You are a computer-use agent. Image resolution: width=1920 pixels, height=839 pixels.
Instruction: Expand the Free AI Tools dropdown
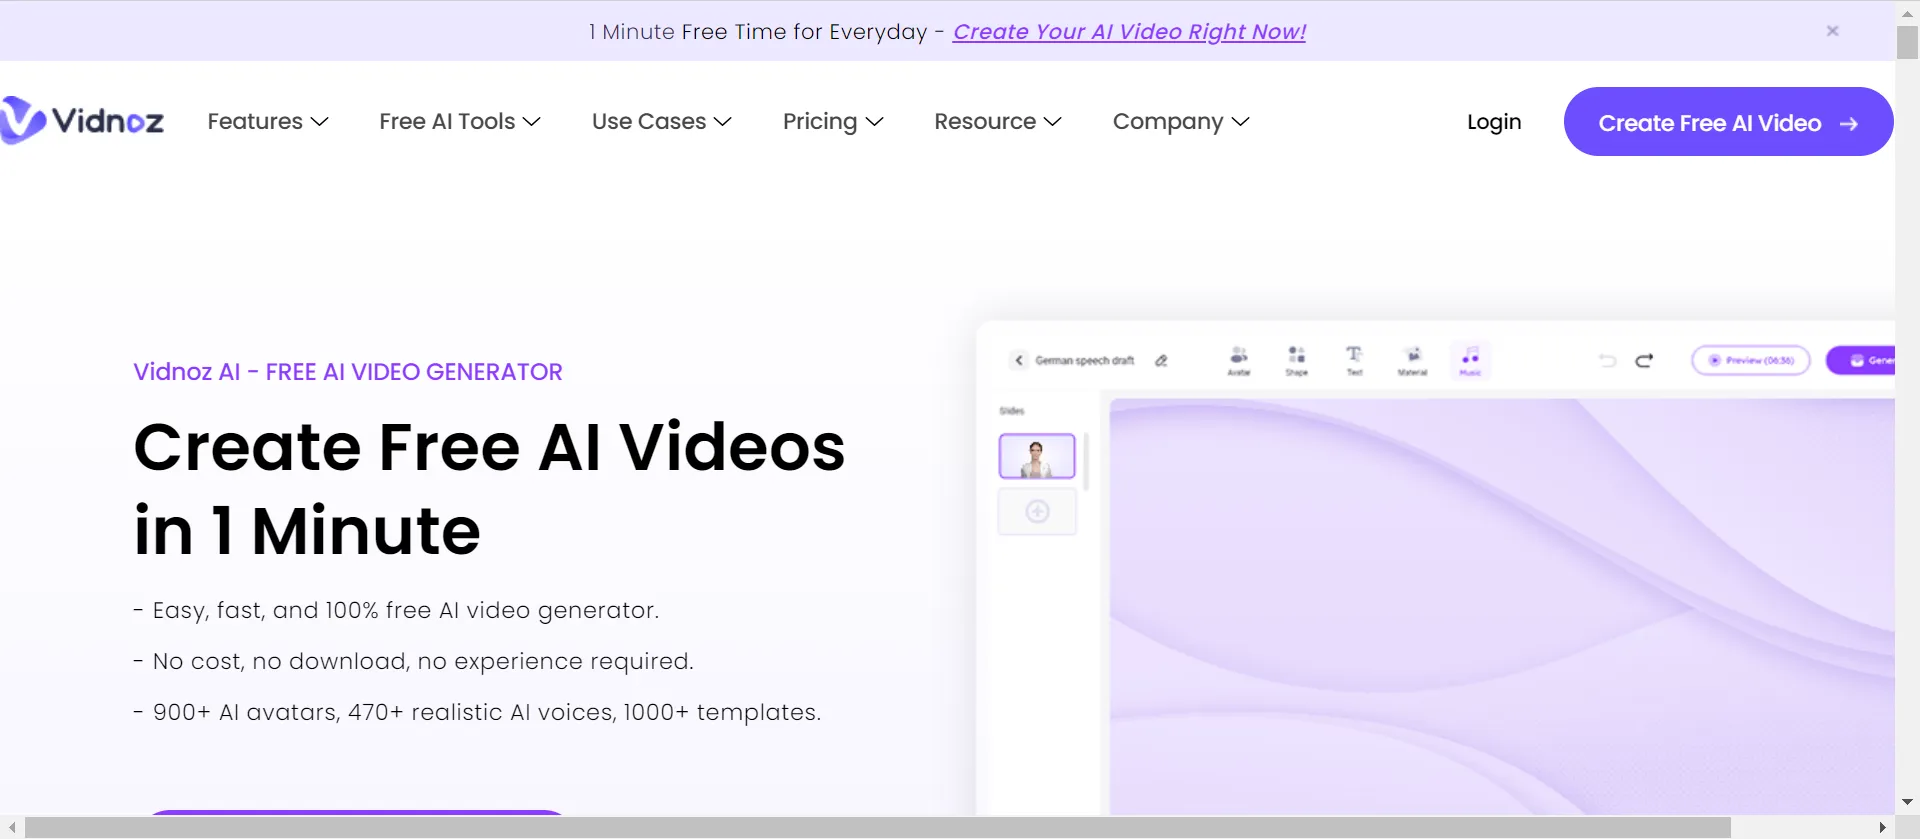(x=460, y=121)
